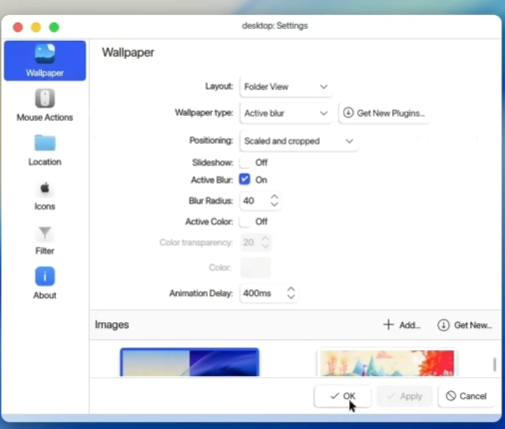Expand the Wallpaper type dropdown showing Active blur
The width and height of the screenshot is (505, 429).
[286, 113]
